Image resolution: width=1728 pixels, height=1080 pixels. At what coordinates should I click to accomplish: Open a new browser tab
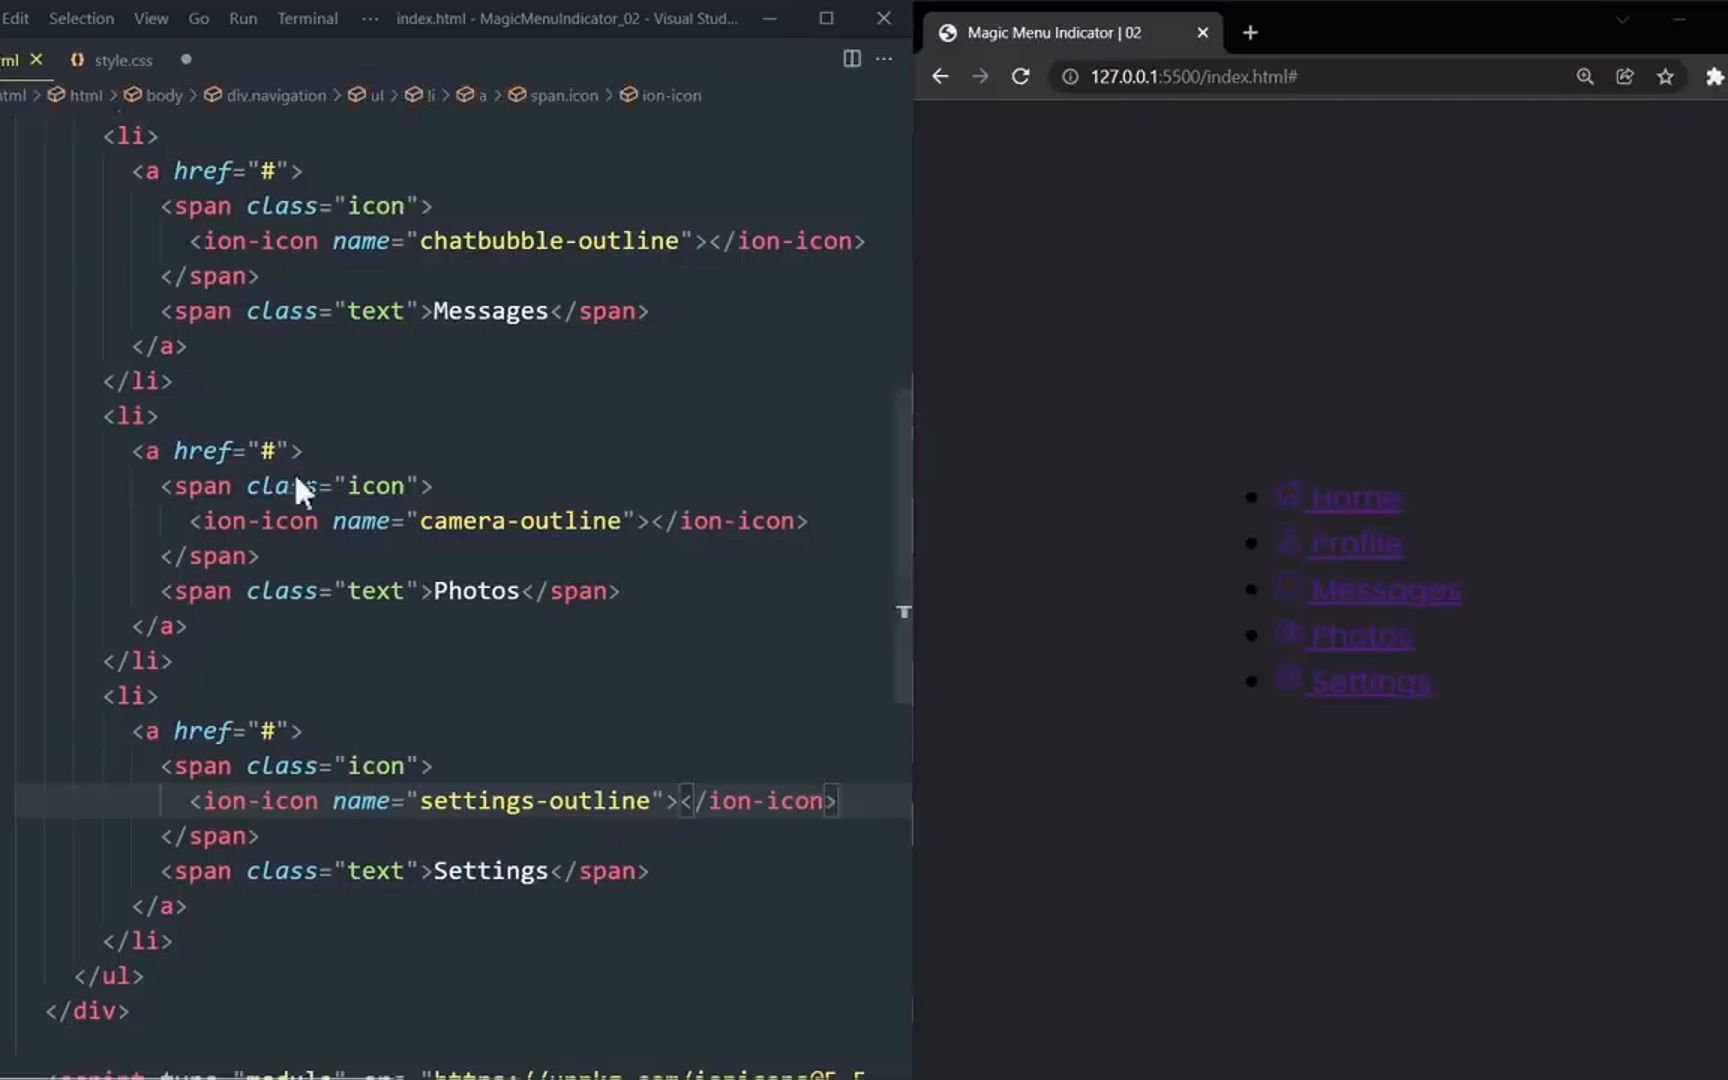coord(1250,33)
